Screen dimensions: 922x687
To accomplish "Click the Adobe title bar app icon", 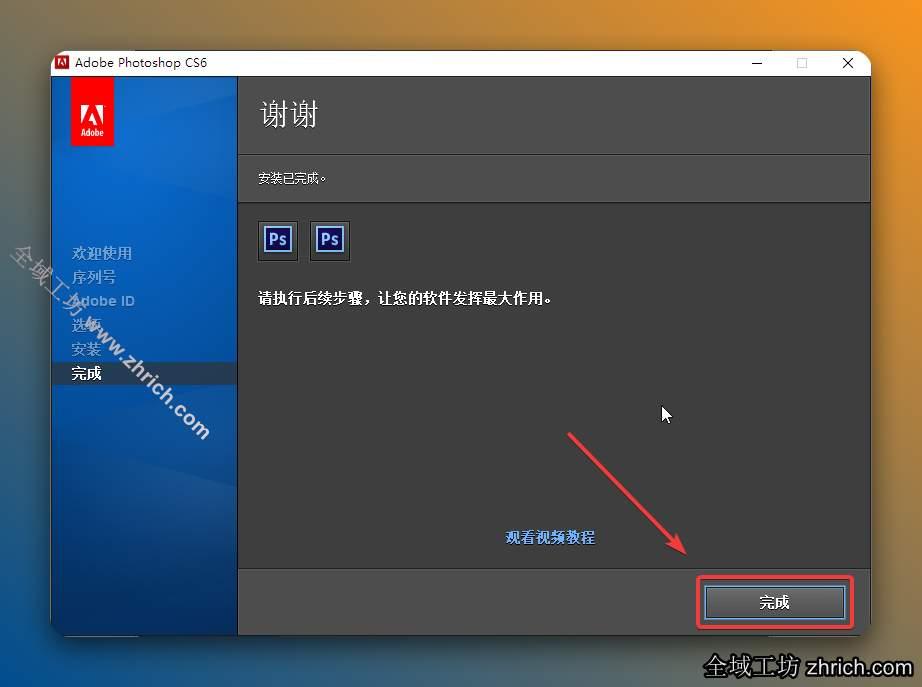I will pyautogui.click(x=62, y=62).
